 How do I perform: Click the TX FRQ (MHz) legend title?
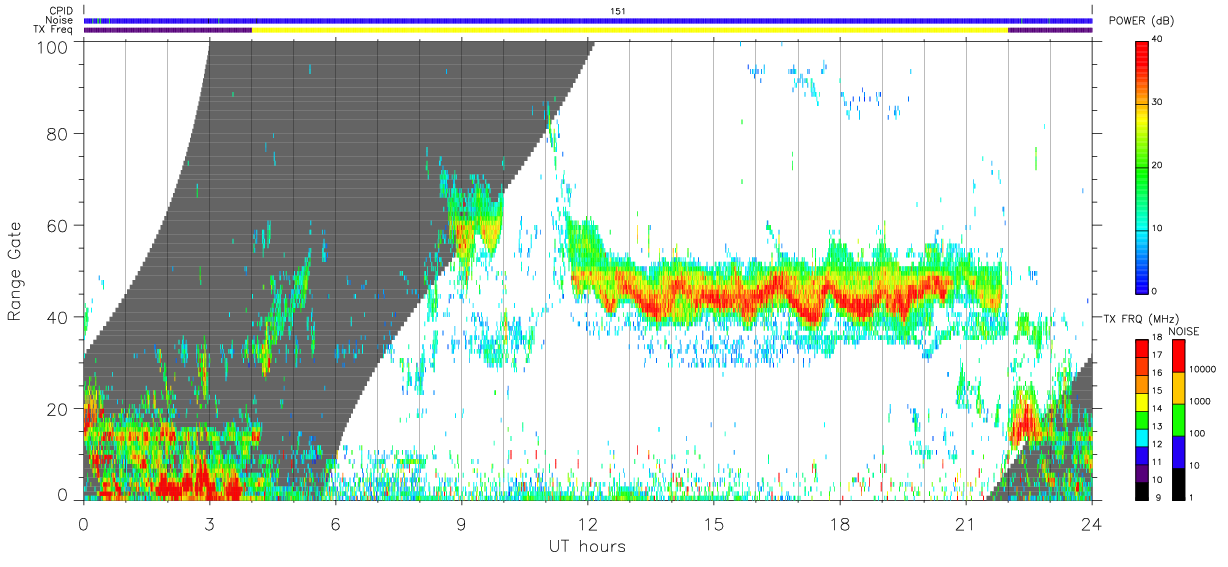pyautogui.click(x=1139, y=319)
